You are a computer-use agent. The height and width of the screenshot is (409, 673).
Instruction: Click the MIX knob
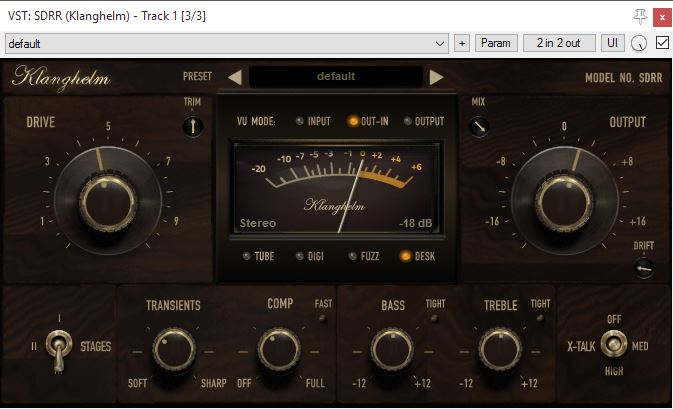click(479, 127)
